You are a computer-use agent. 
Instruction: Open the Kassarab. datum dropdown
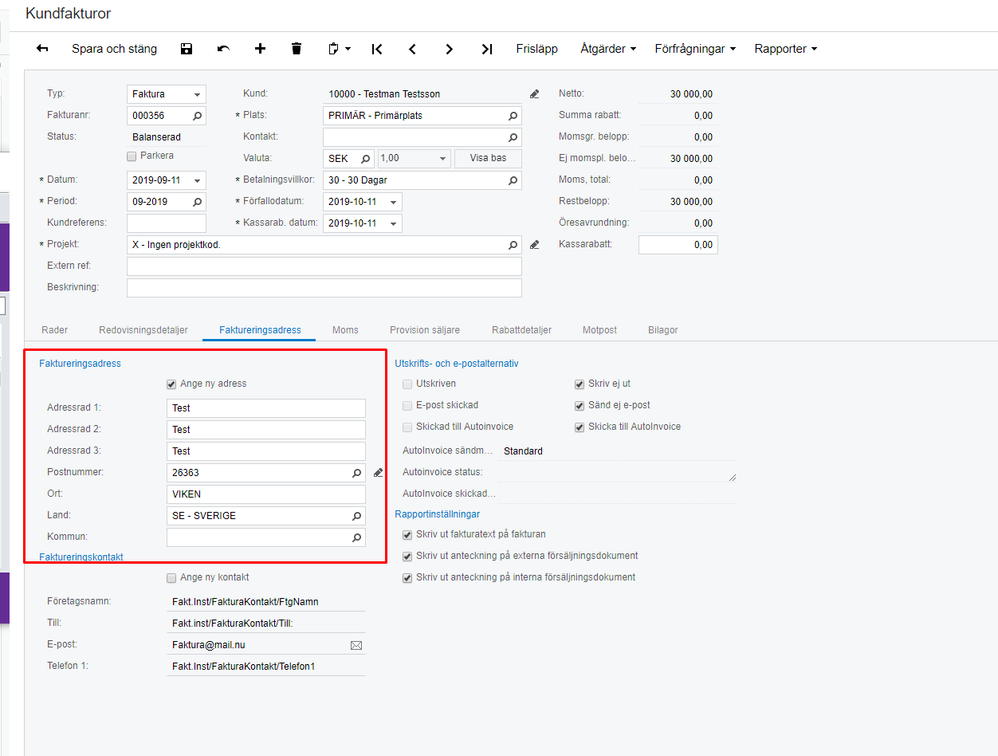coord(393,224)
